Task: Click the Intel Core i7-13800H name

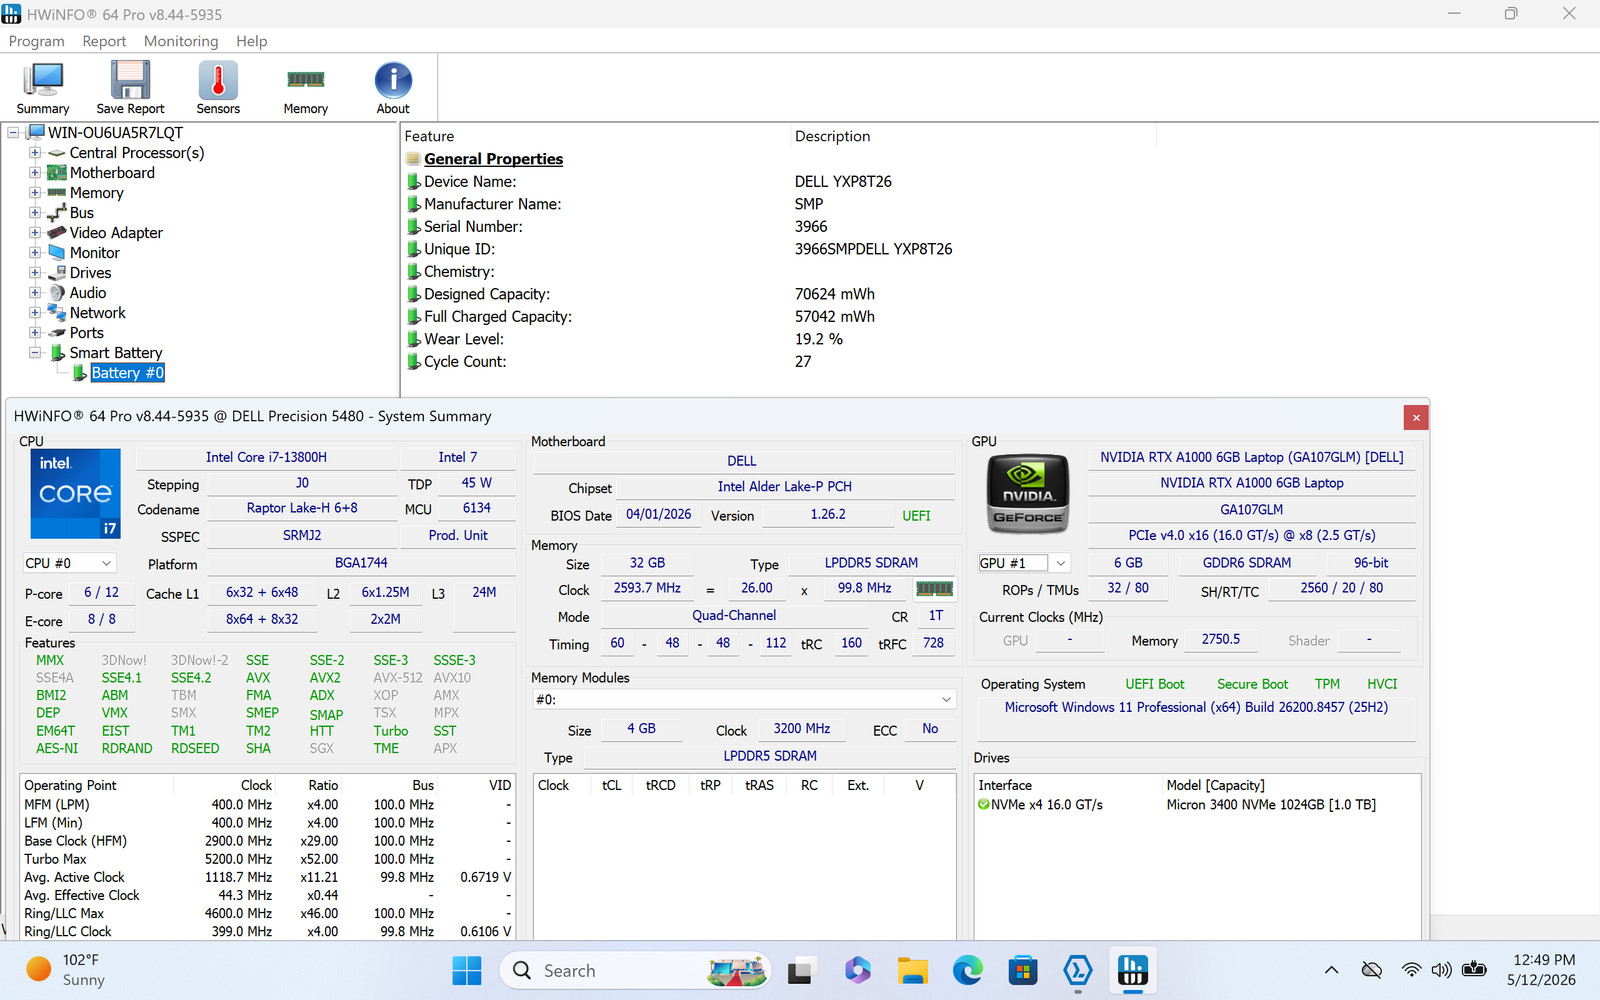Action: pyautogui.click(x=266, y=457)
